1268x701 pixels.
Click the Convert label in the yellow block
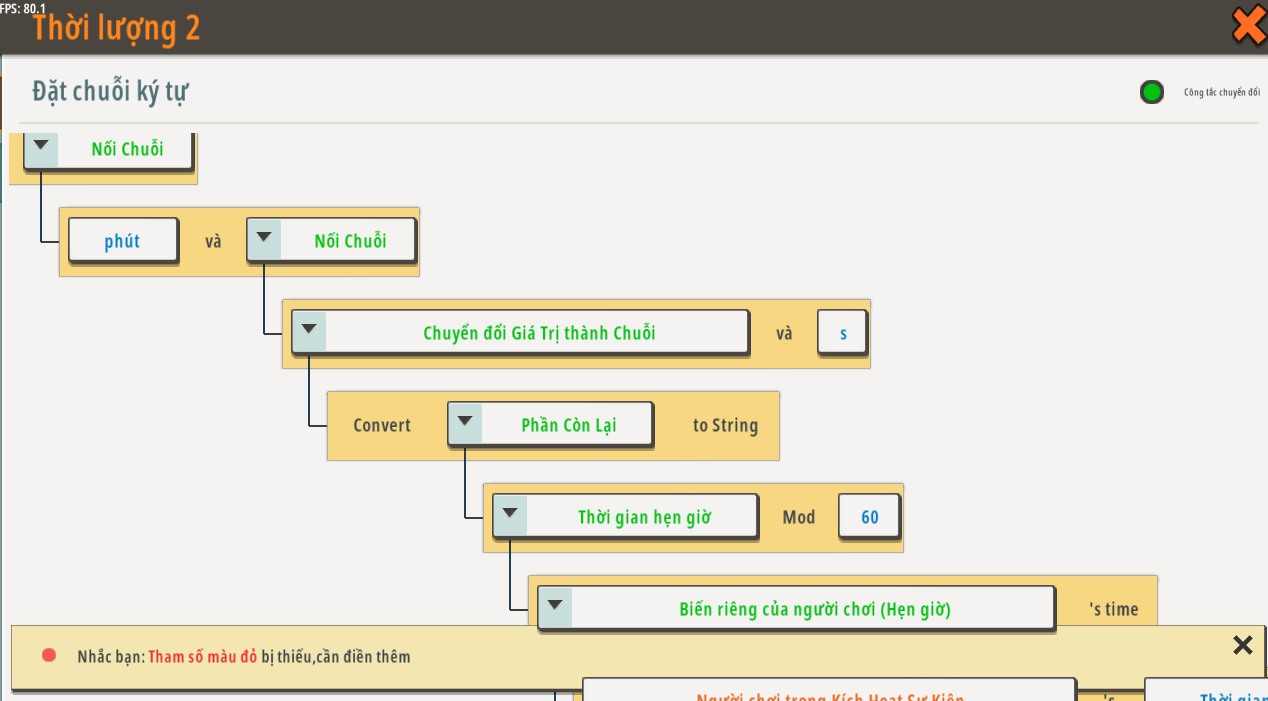[382, 425]
